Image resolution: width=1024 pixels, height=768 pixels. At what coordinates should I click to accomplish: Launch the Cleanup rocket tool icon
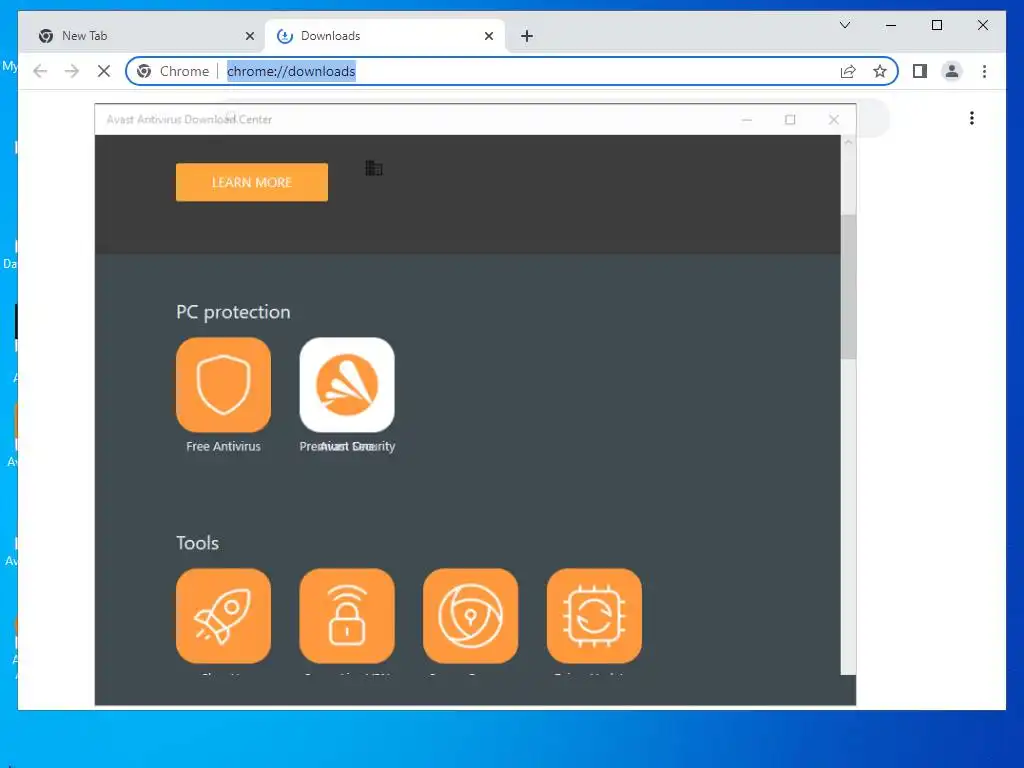click(x=223, y=616)
